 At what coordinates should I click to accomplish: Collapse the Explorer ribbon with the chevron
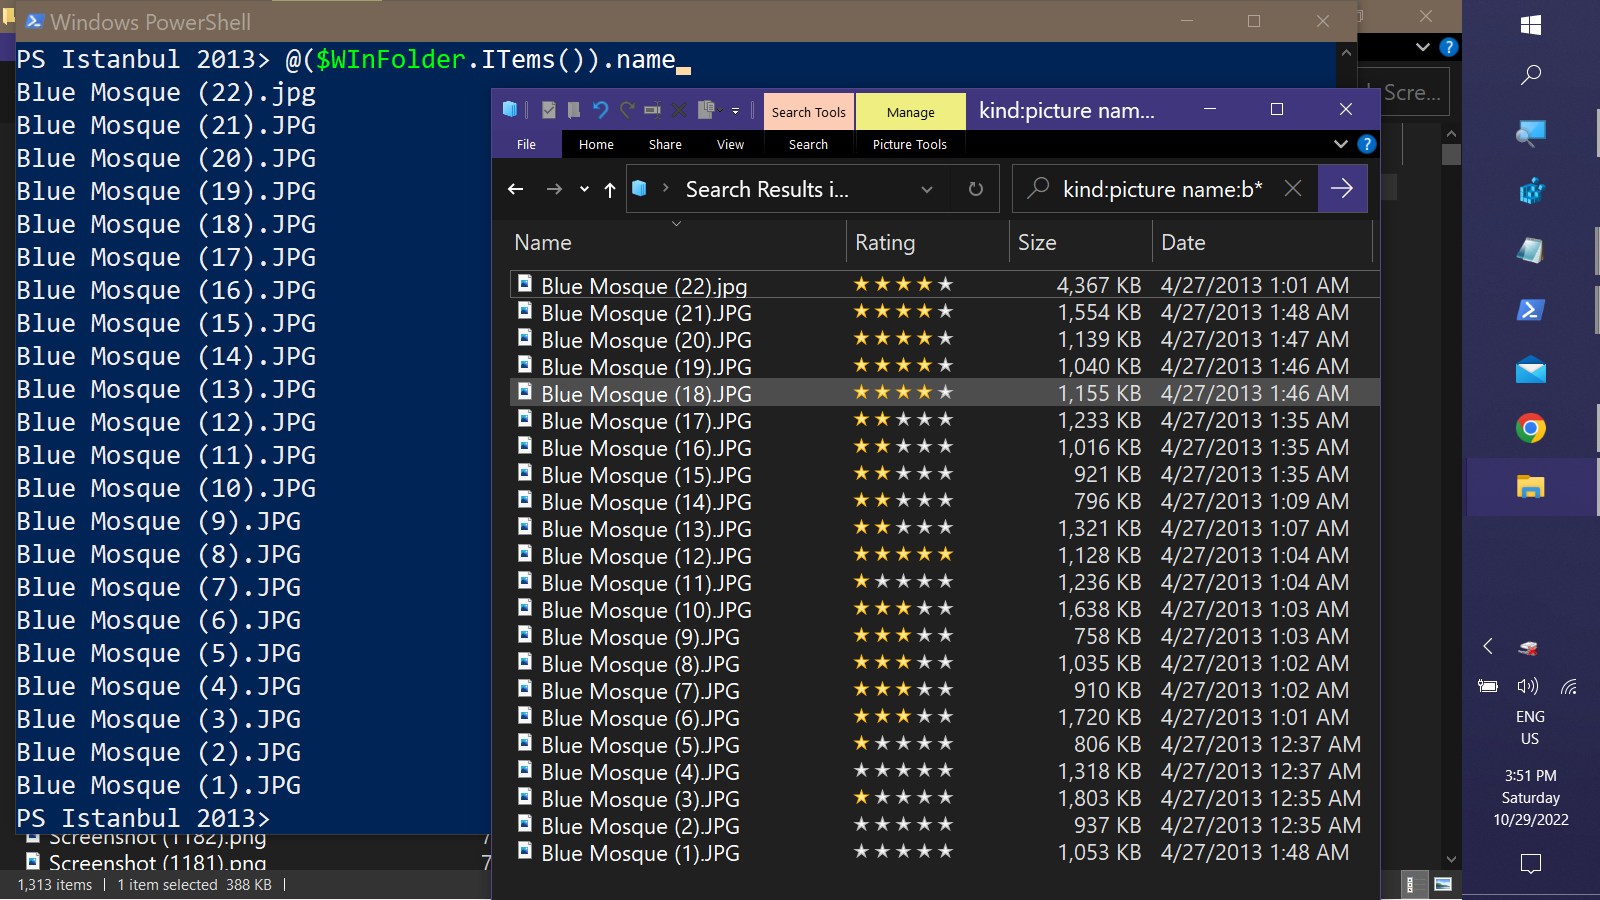1341,144
